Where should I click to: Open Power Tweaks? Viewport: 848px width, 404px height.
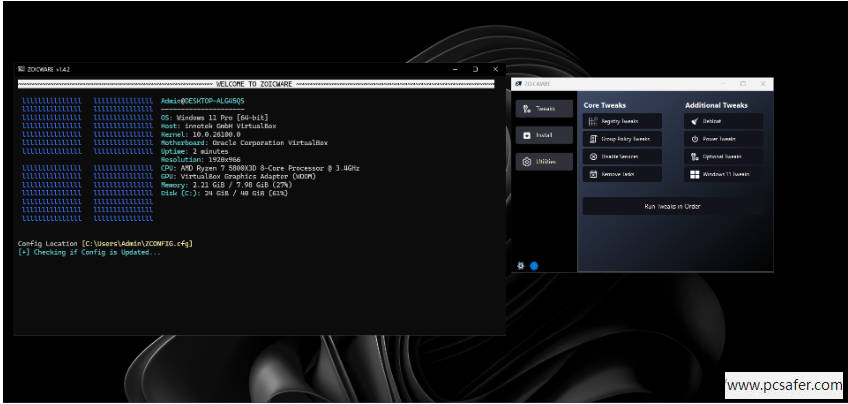tap(723, 139)
